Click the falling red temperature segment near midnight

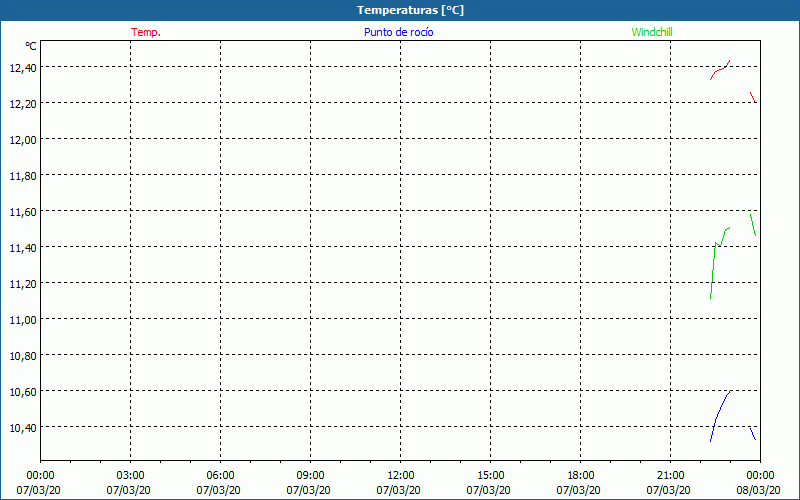[753, 97]
